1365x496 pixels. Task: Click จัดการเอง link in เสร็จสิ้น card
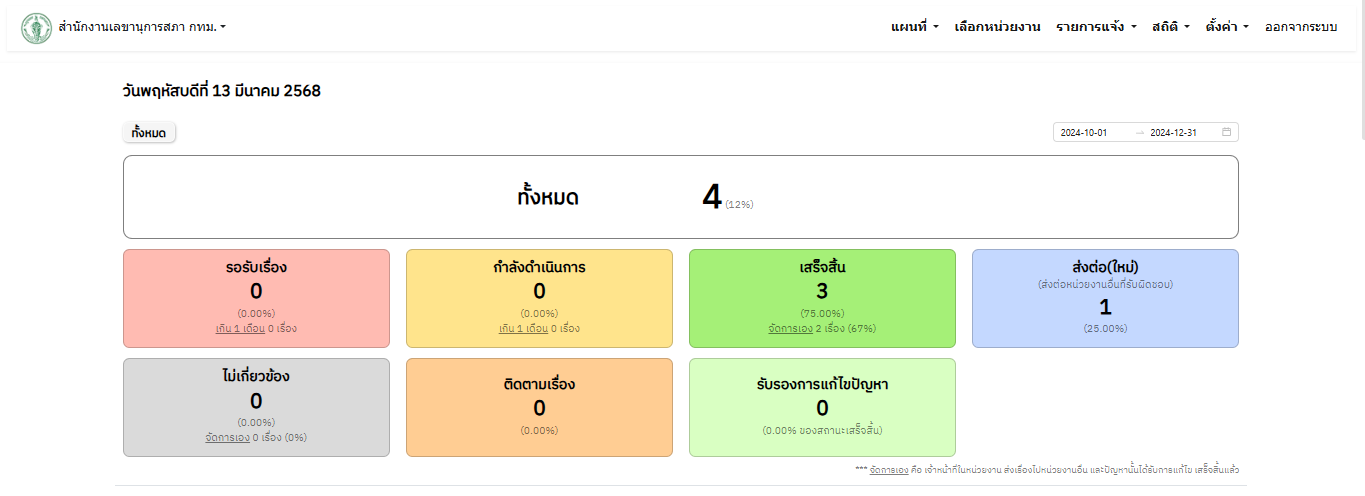(789, 328)
